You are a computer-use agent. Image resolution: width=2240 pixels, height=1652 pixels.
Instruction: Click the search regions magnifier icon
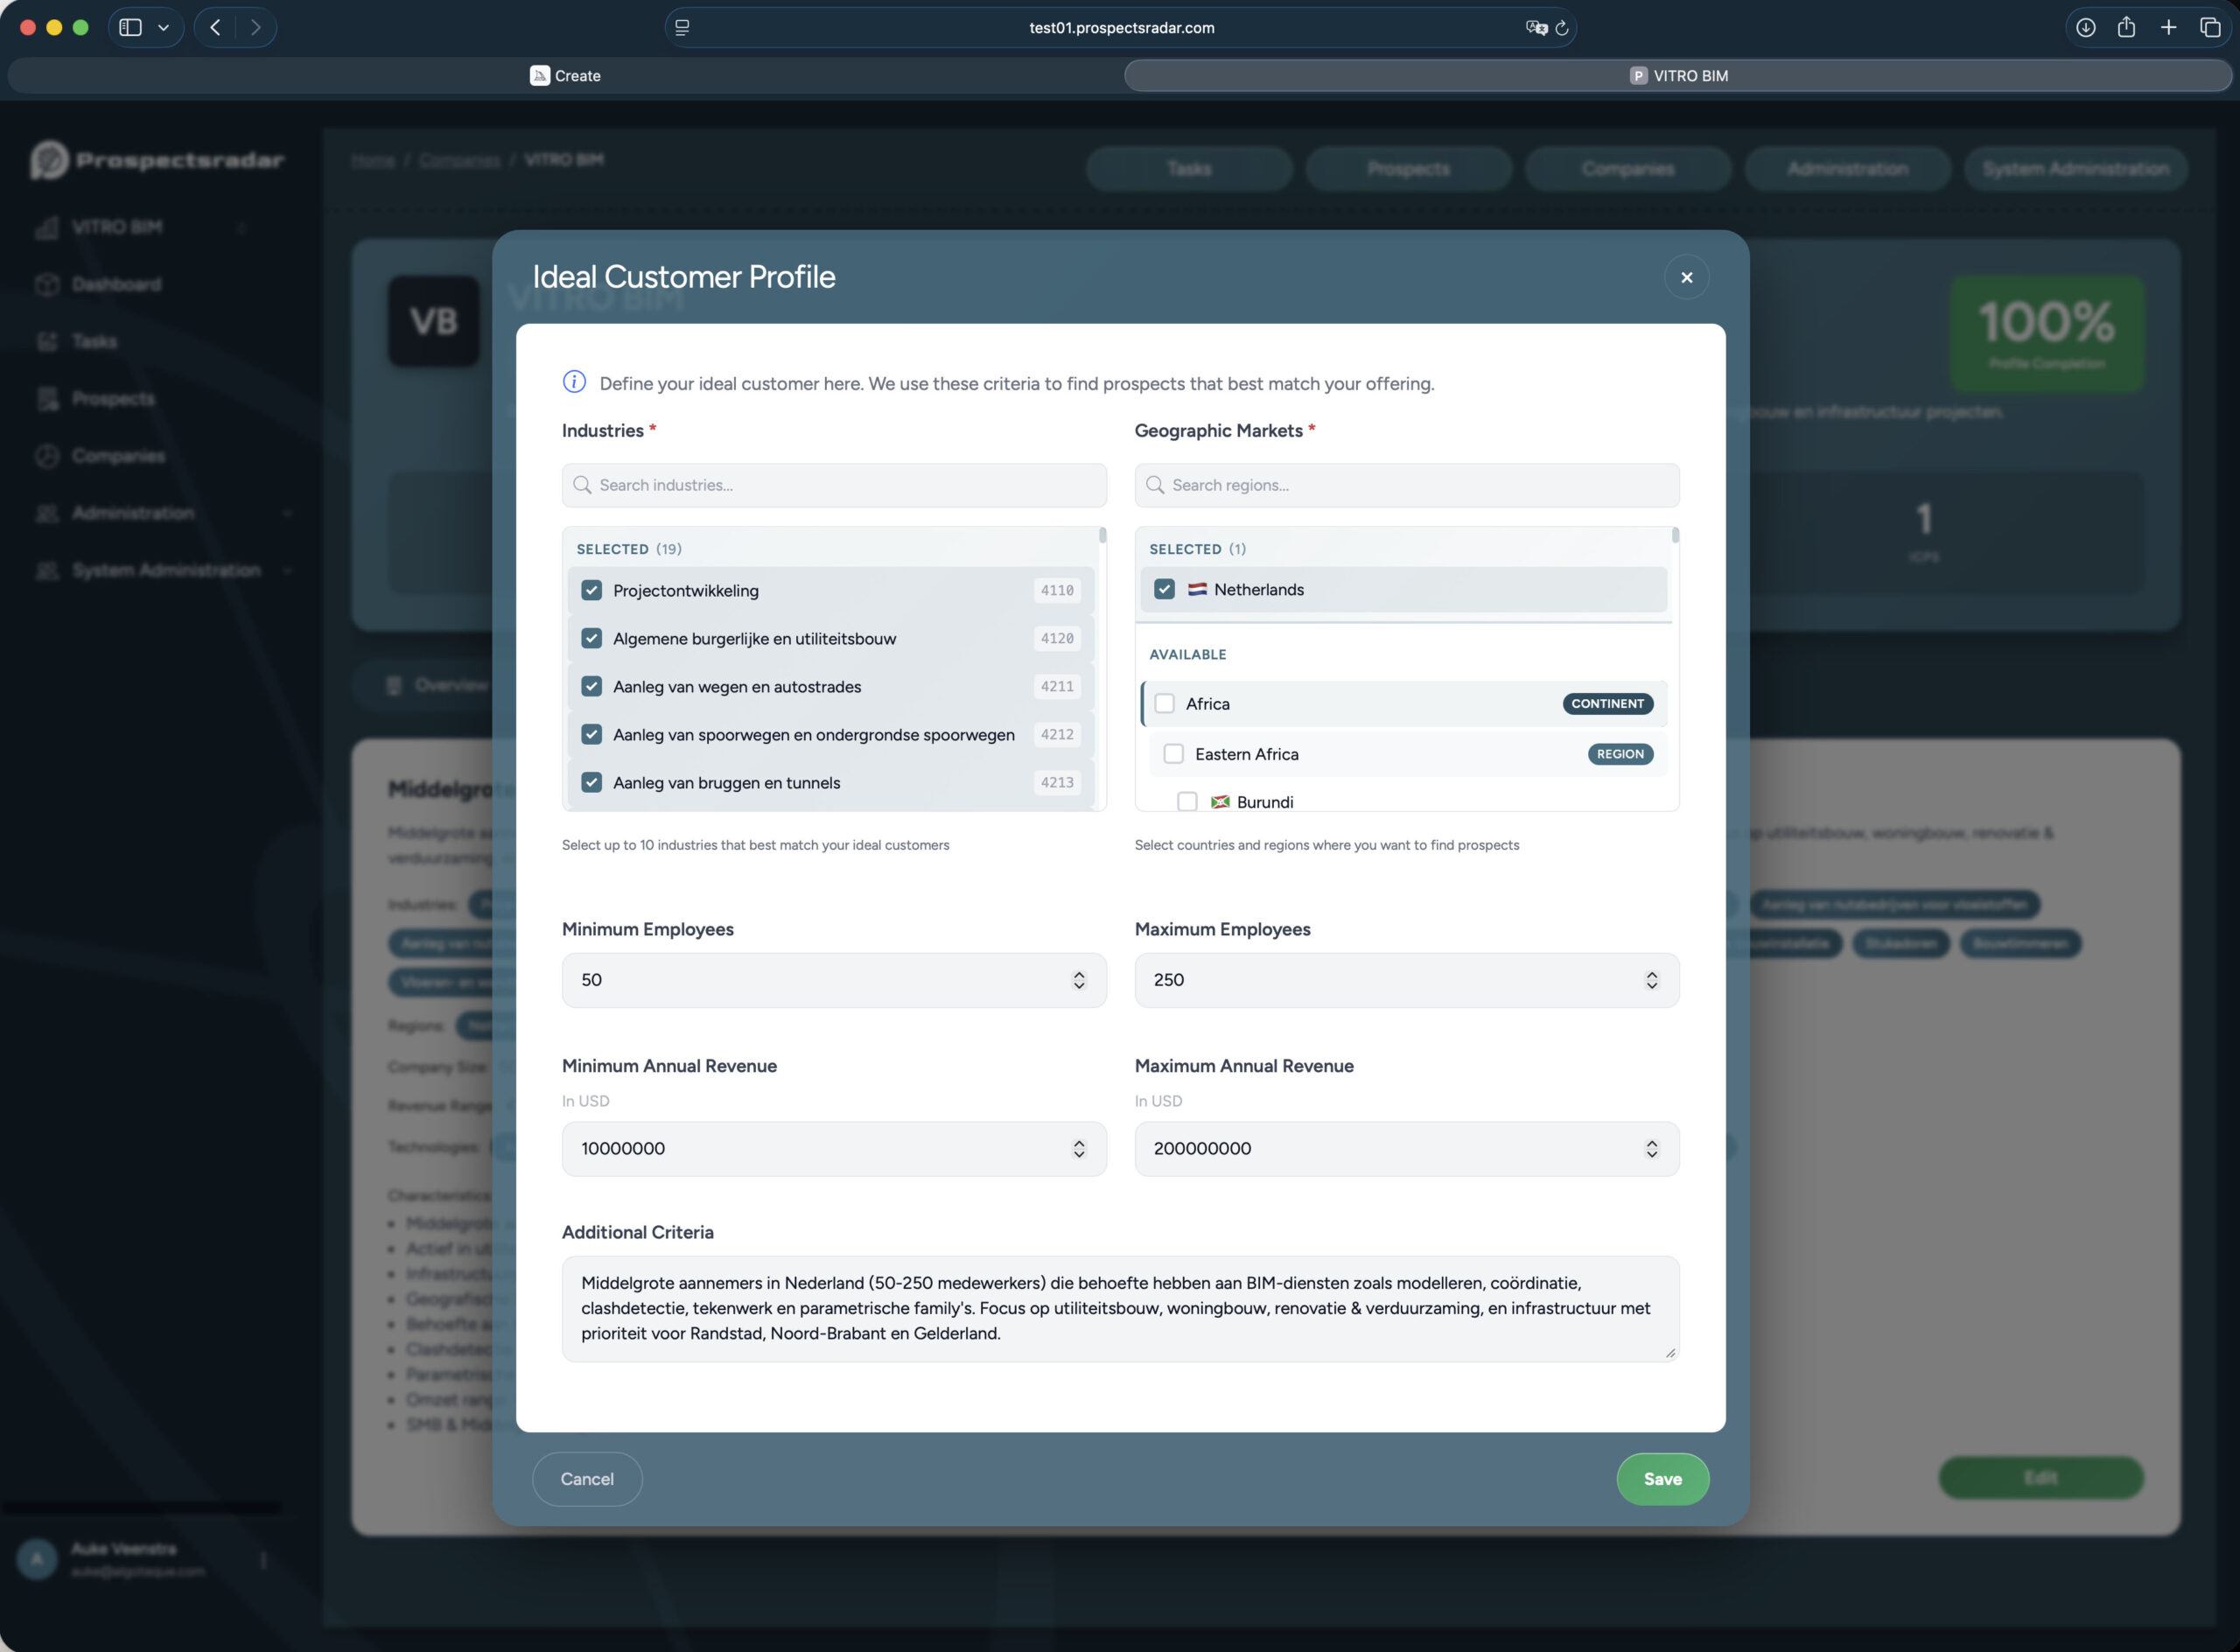(1155, 485)
